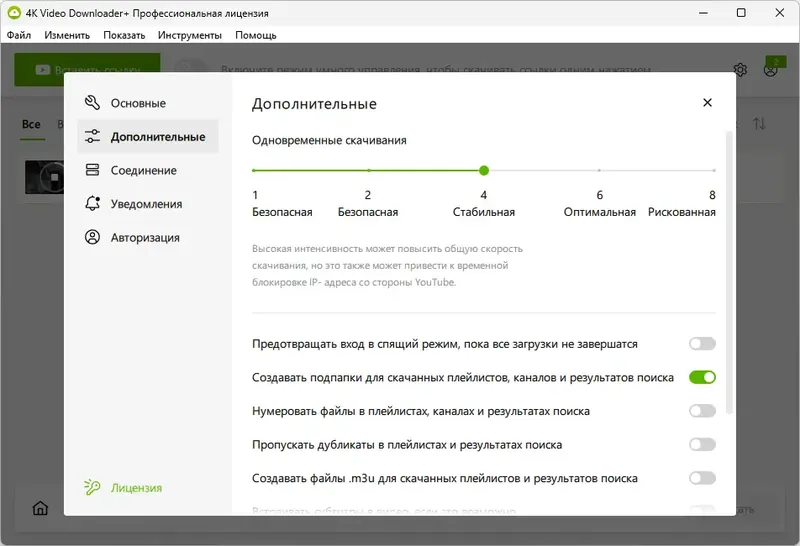Click the 4K Video Downloader app icon
800x546 pixels.
click(x=14, y=13)
